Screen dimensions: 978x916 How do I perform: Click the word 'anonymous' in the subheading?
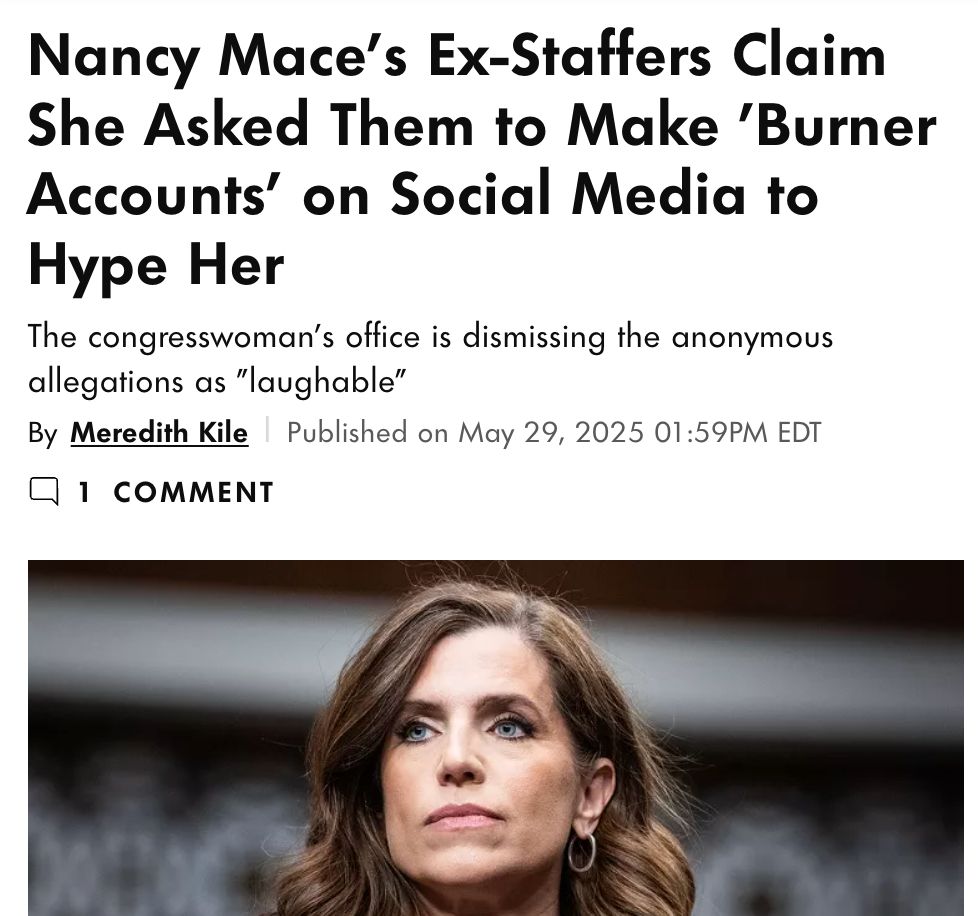pos(752,338)
